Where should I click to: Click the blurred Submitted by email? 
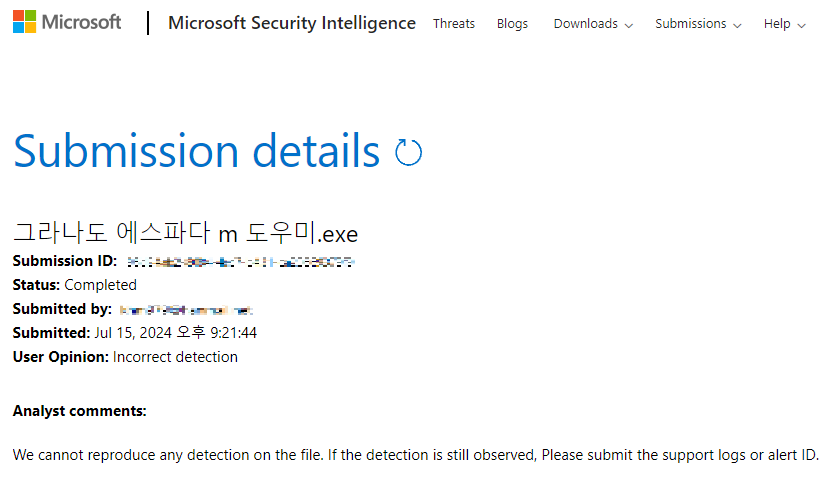tap(187, 310)
